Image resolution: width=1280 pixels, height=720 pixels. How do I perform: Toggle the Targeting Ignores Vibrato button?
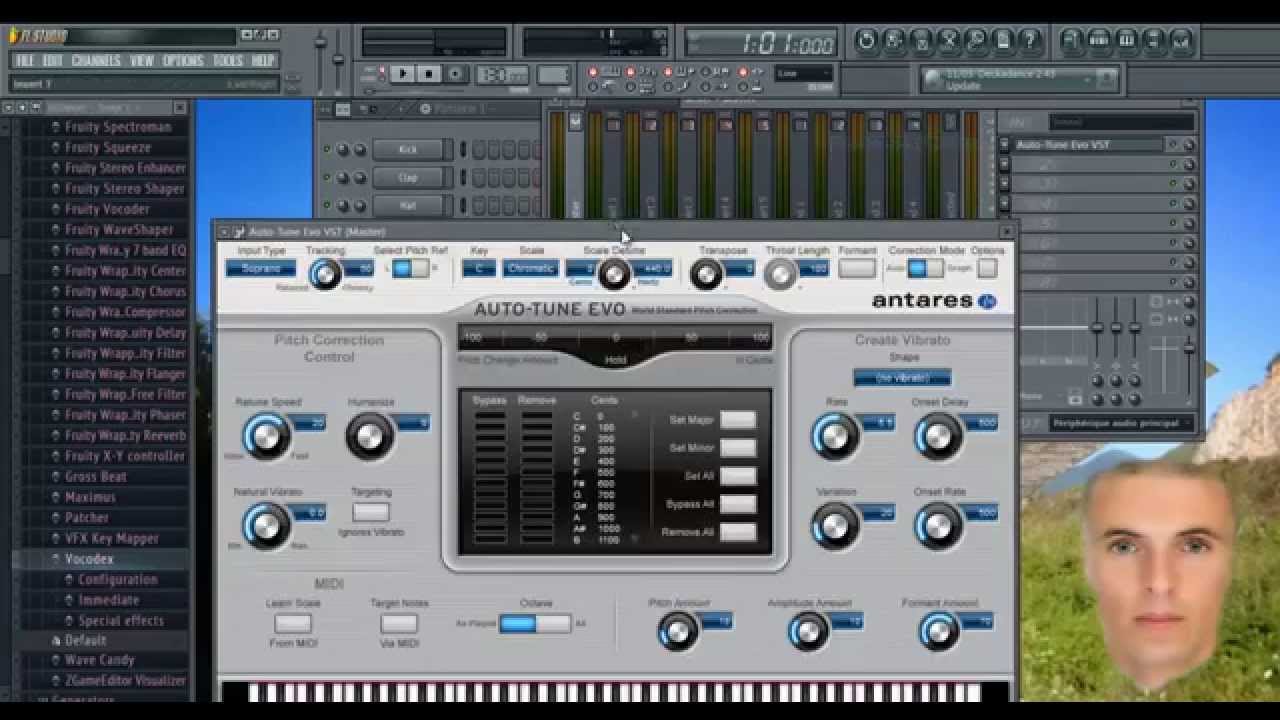click(x=370, y=512)
